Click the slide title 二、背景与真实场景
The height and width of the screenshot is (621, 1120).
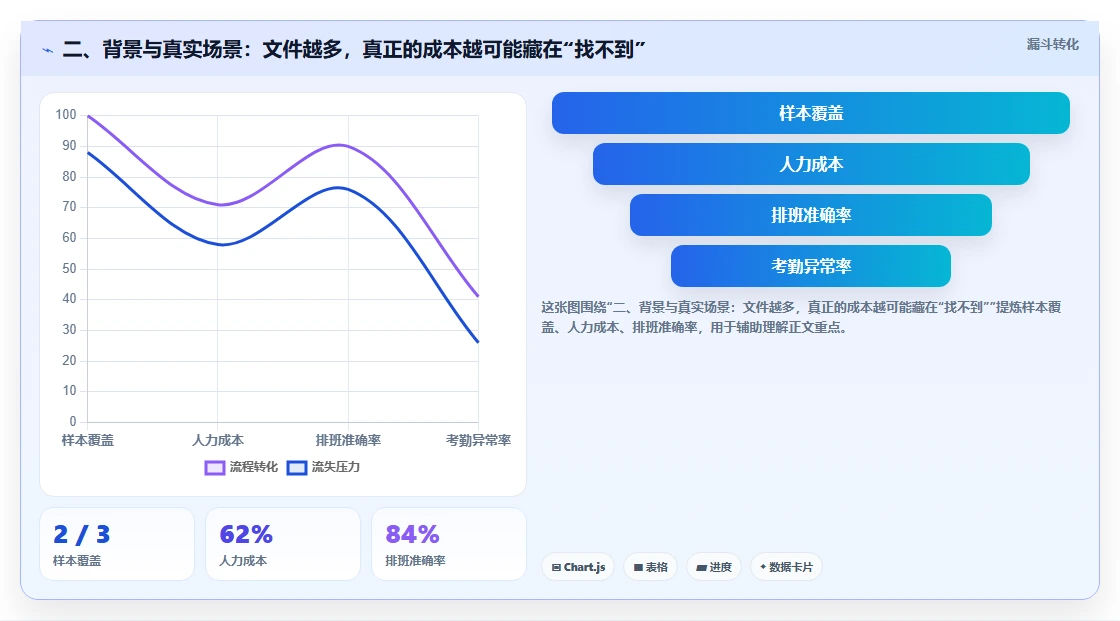354,50
